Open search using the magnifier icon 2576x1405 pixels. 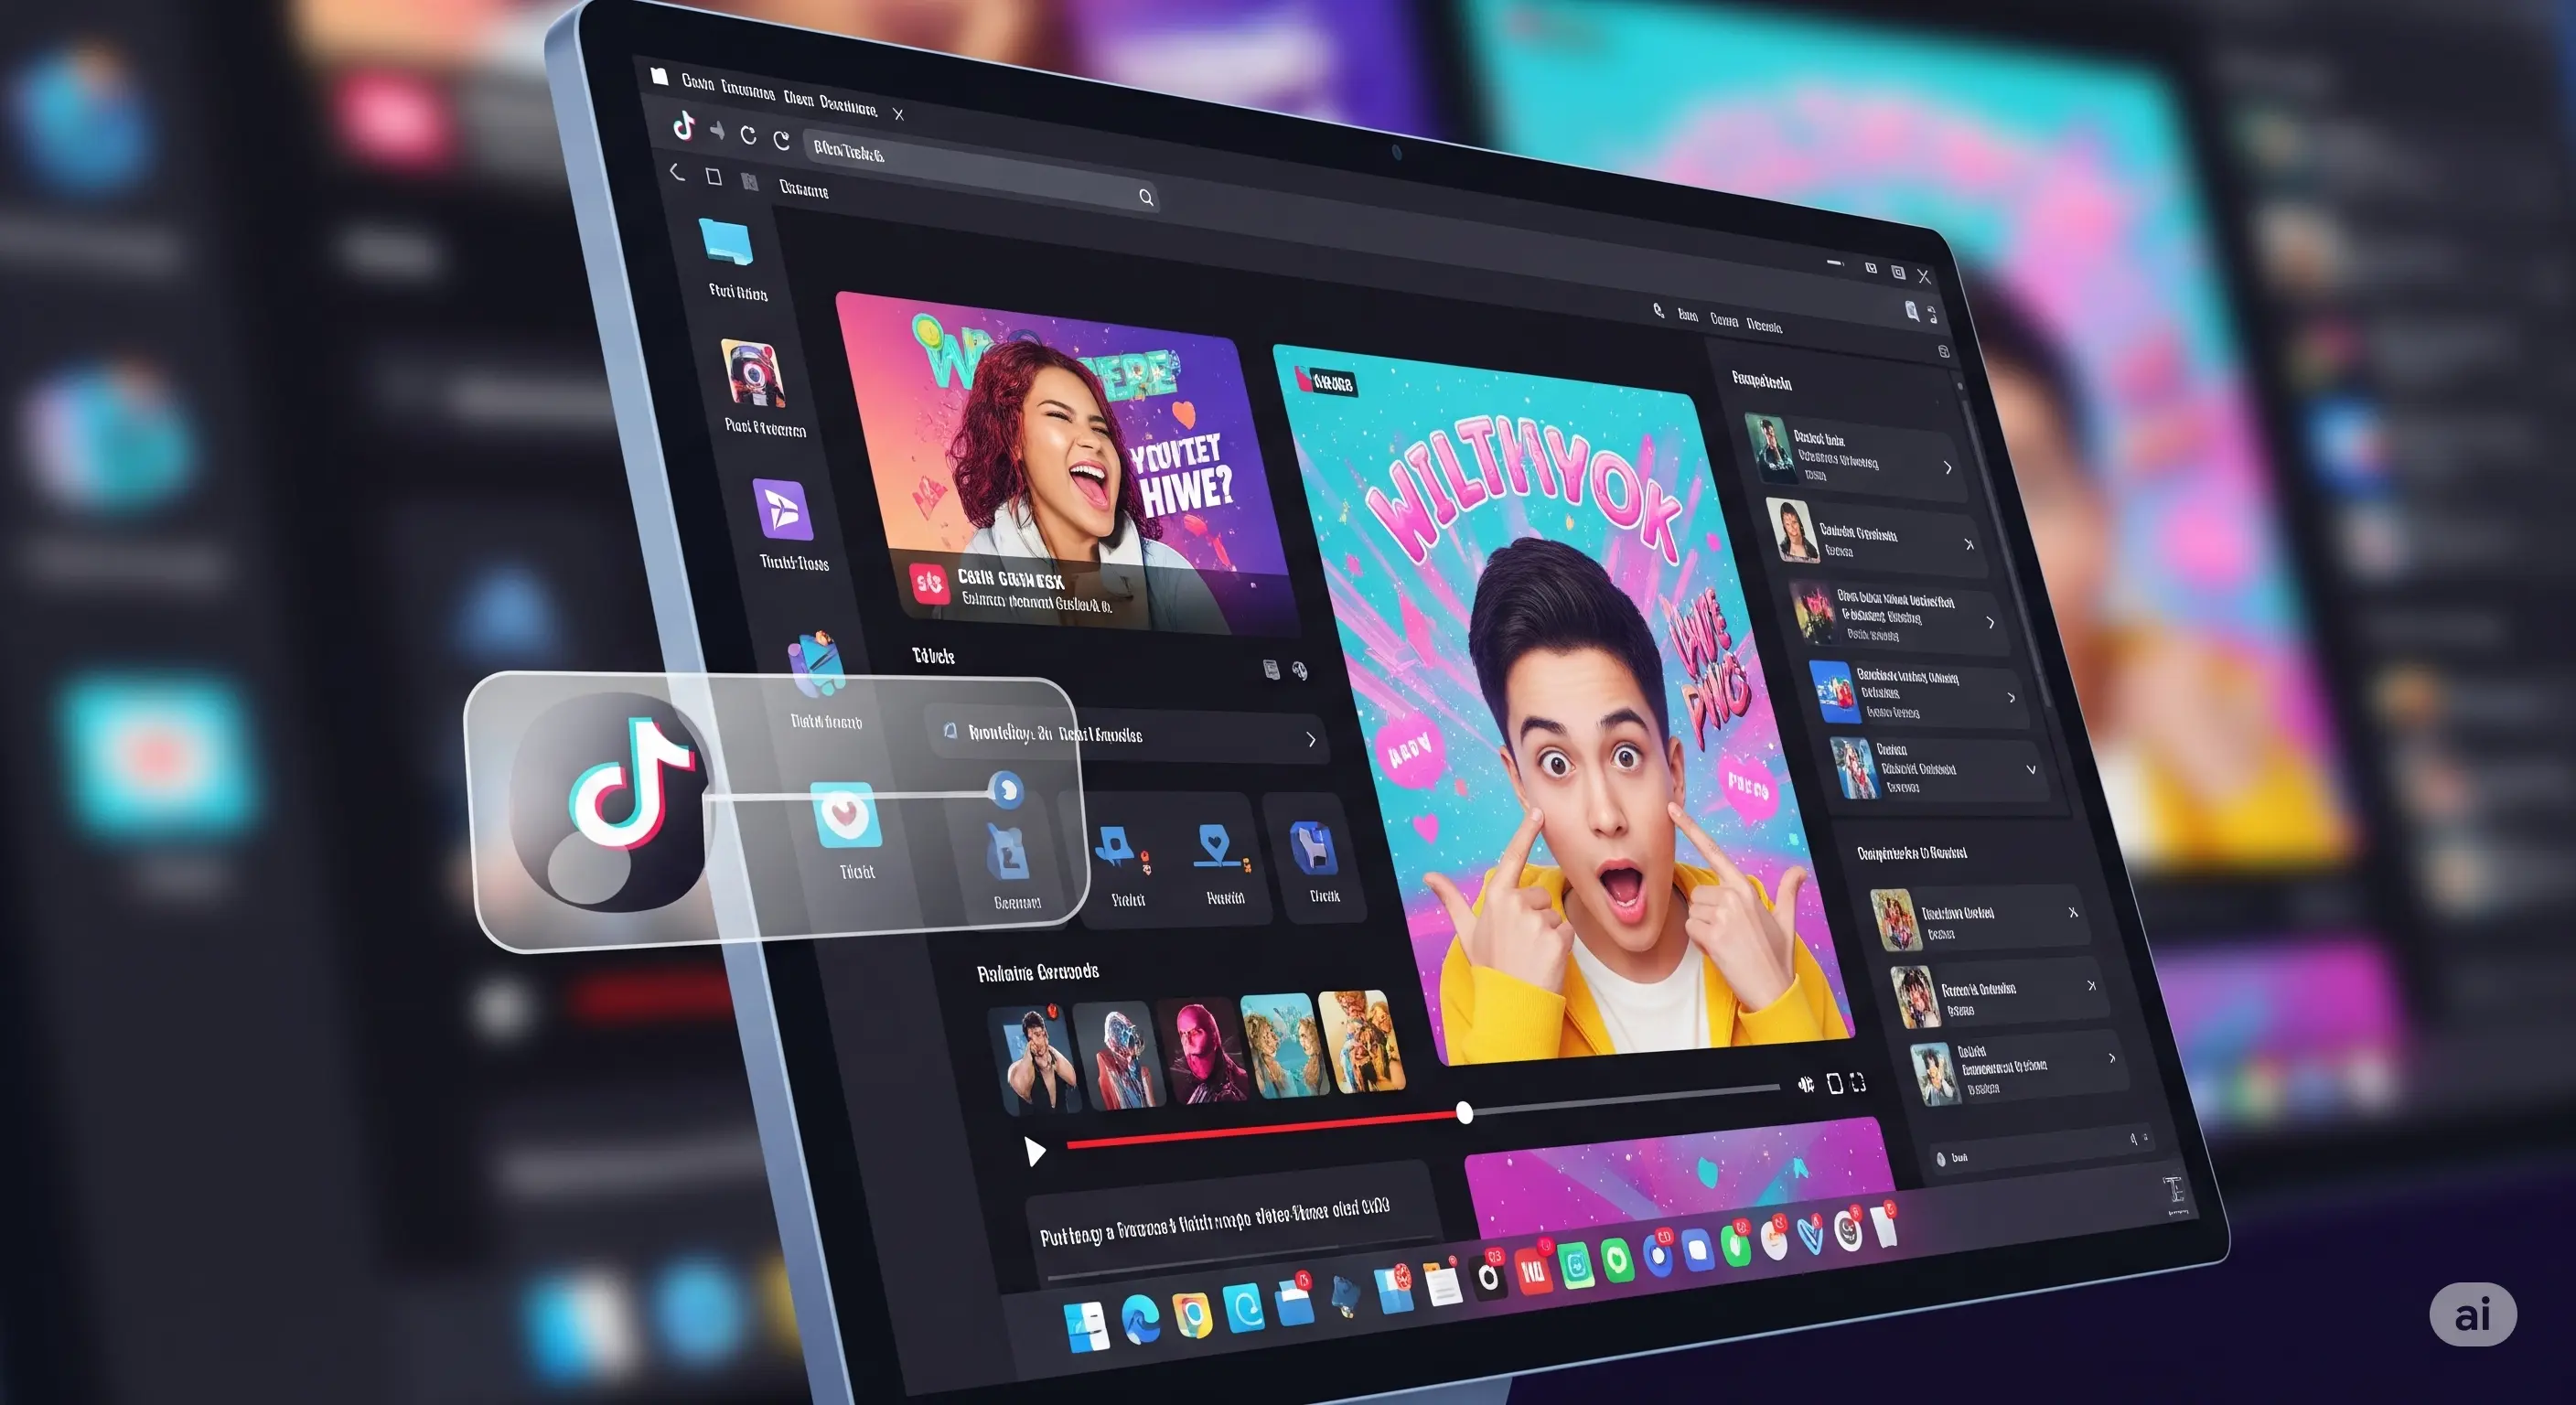tap(1145, 197)
